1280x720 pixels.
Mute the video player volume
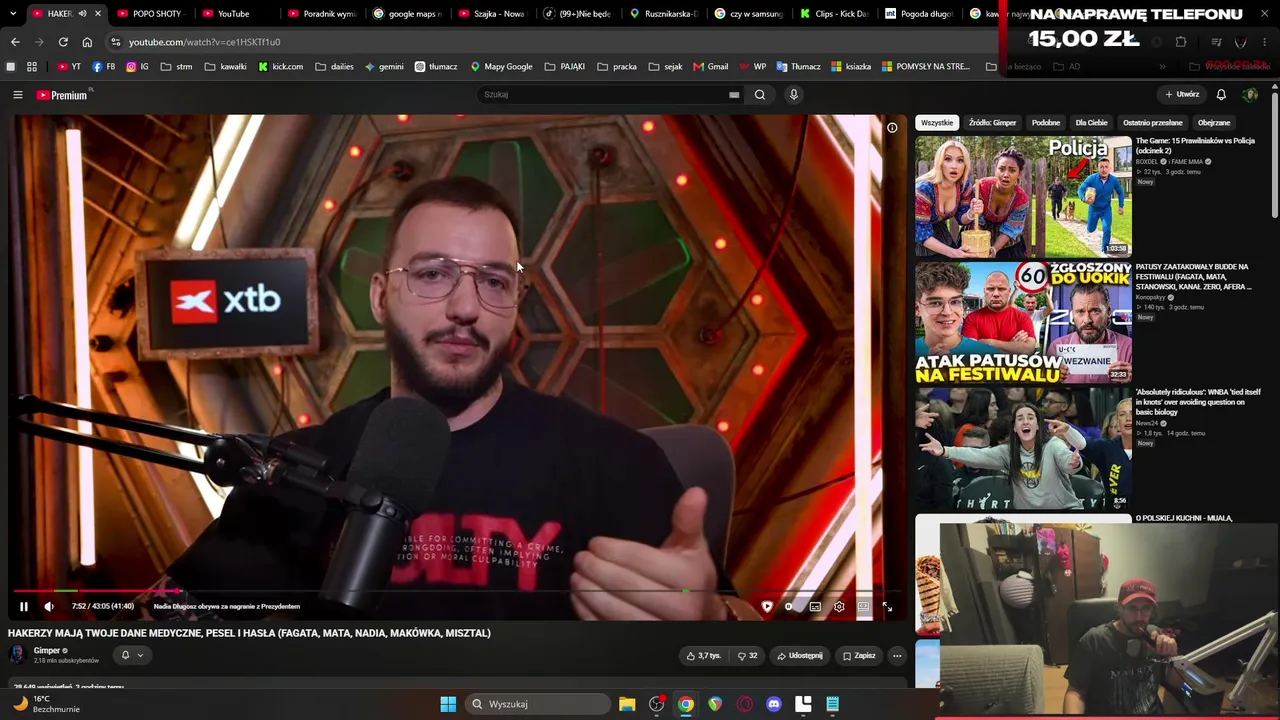pos(49,606)
